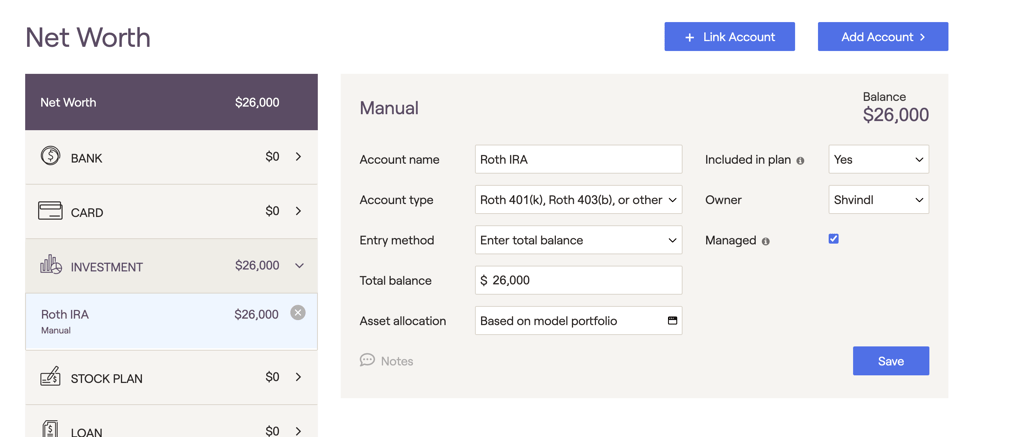Click the Card credit card icon

pos(50,211)
